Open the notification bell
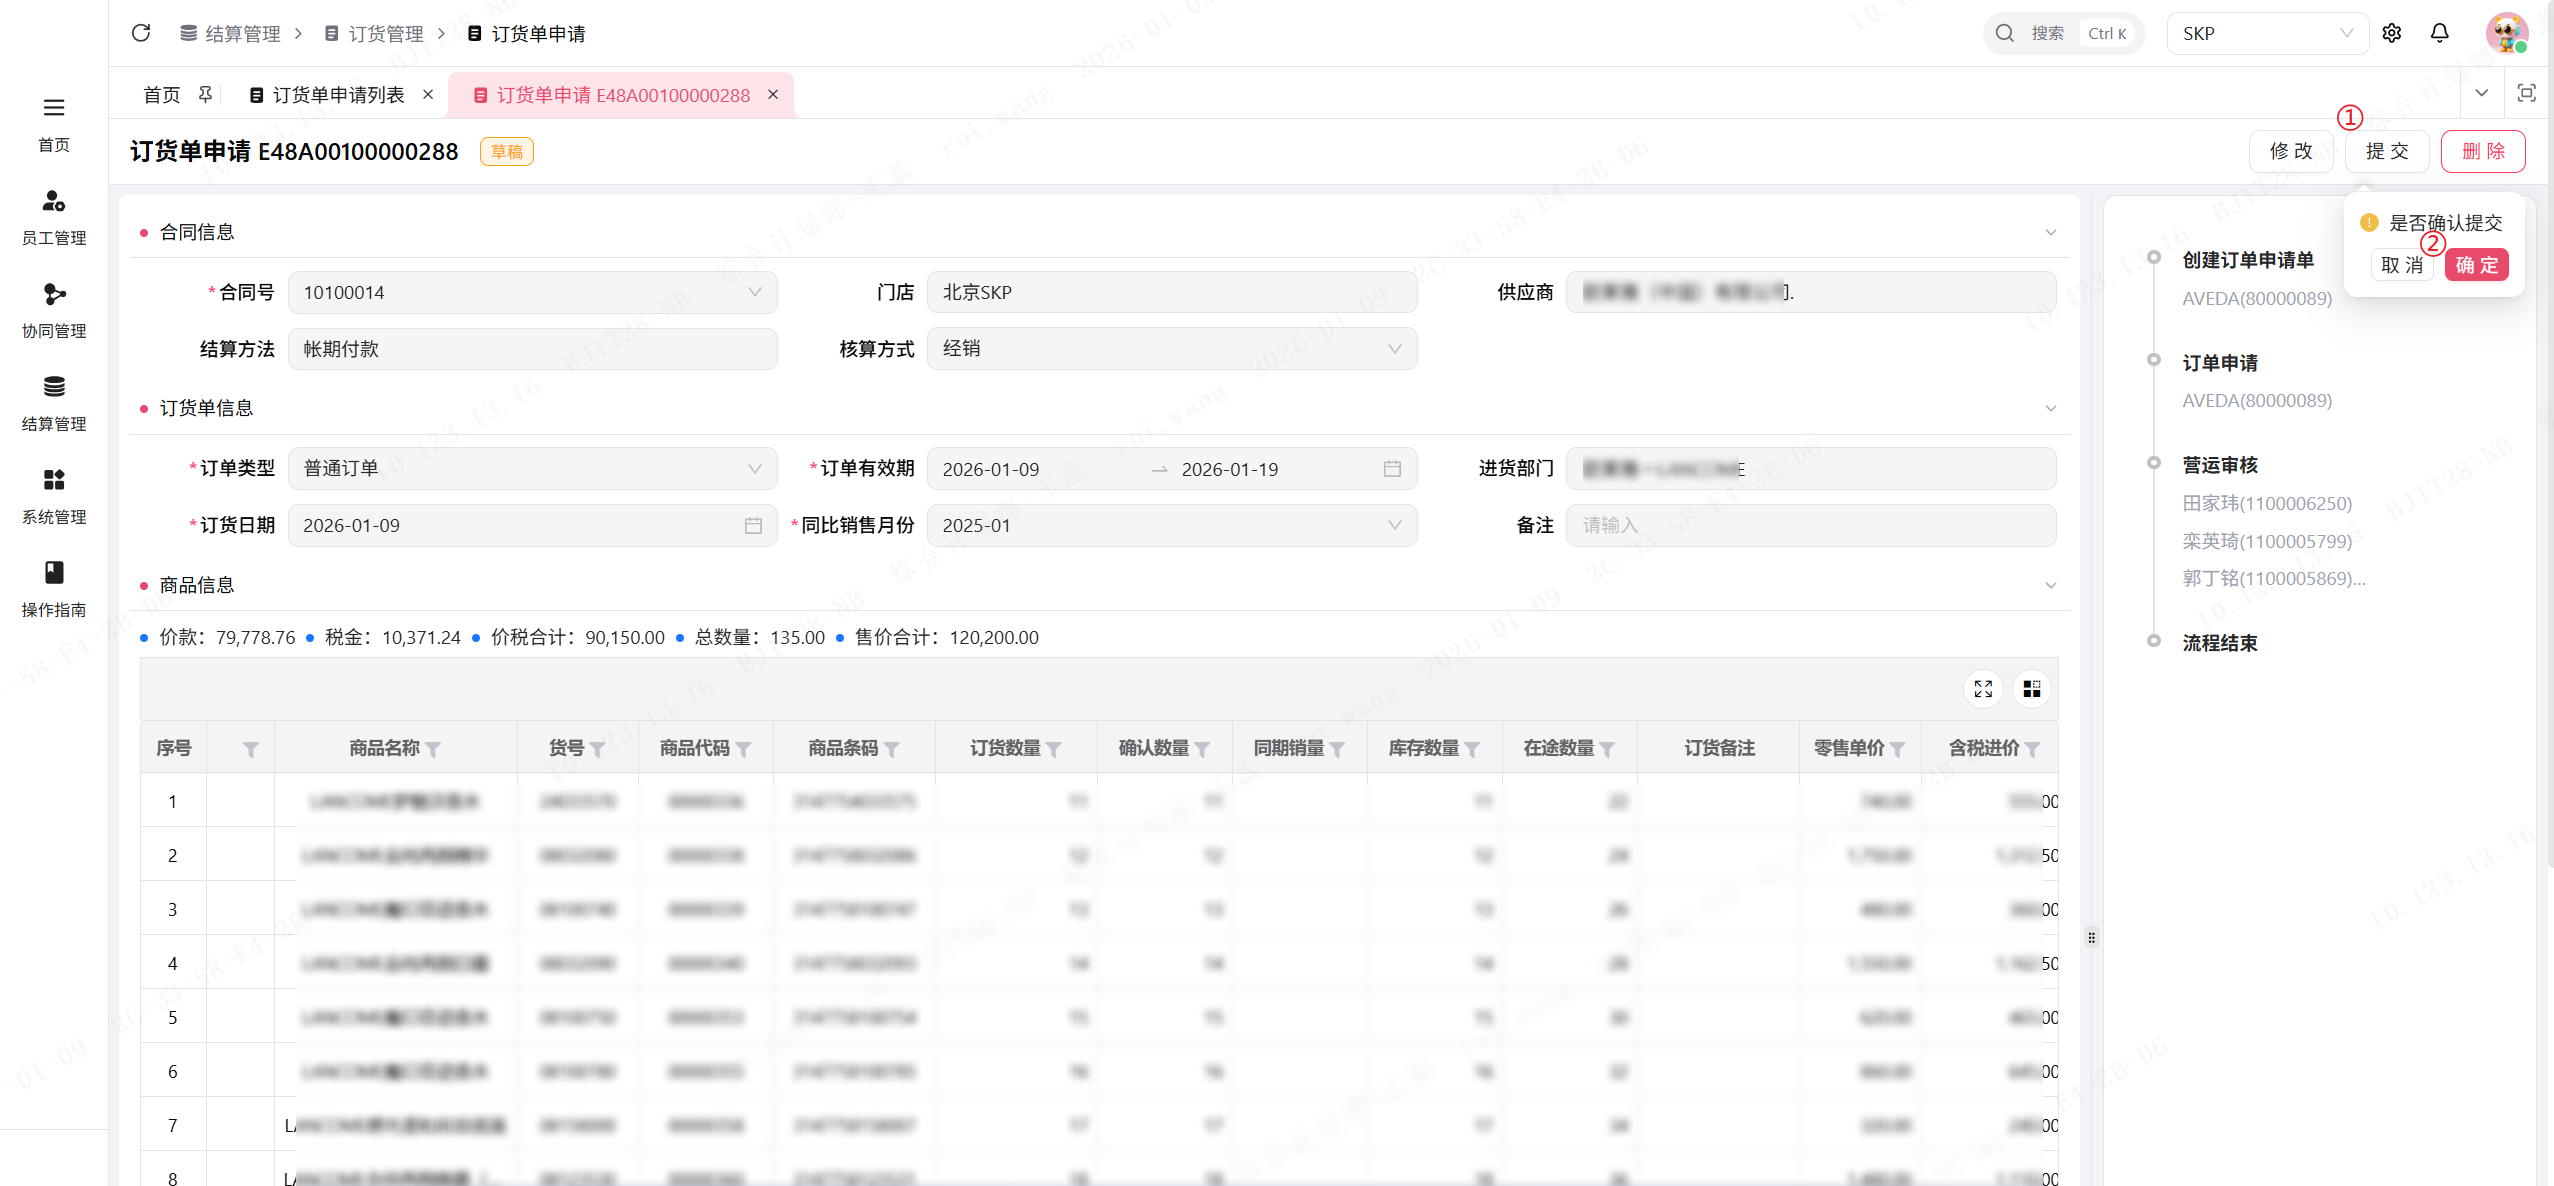Image resolution: width=2554 pixels, height=1186 pixels. tap(2439, 33)
